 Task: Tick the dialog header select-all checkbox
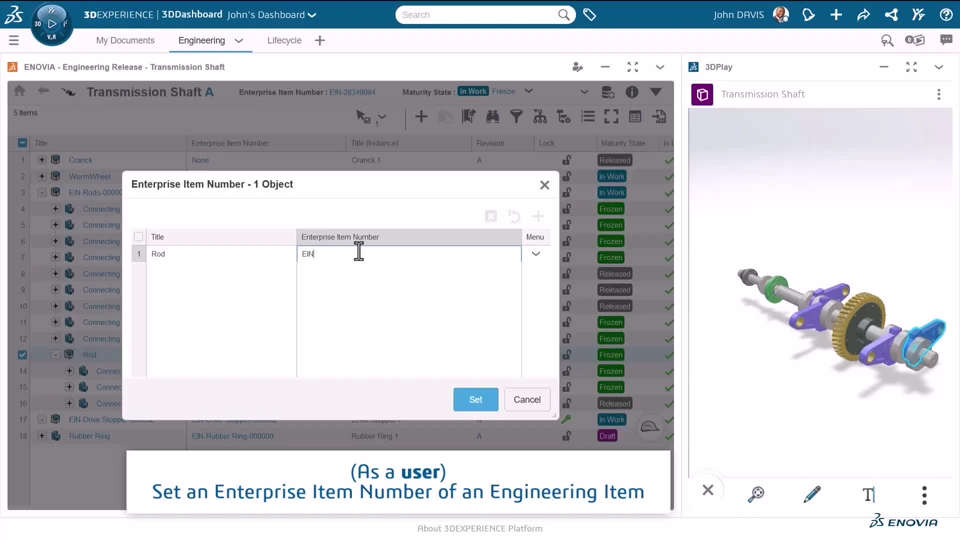point(138,236)
